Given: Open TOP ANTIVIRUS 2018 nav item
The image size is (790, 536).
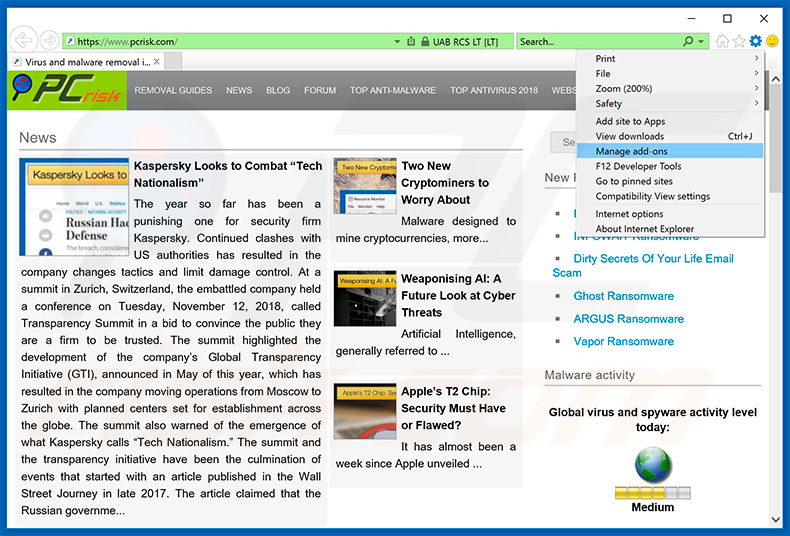Looking at the screenshot, I should tap(494, 90).
